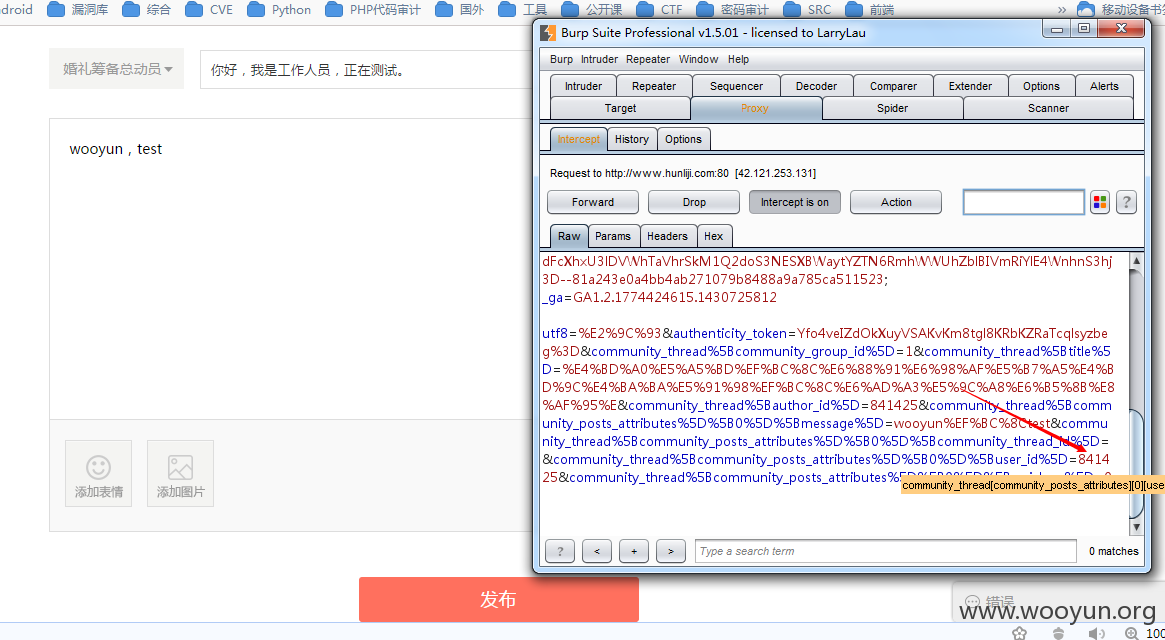
Task: Switch to the Intruder tool tab
Action: [x=583, y=86]
